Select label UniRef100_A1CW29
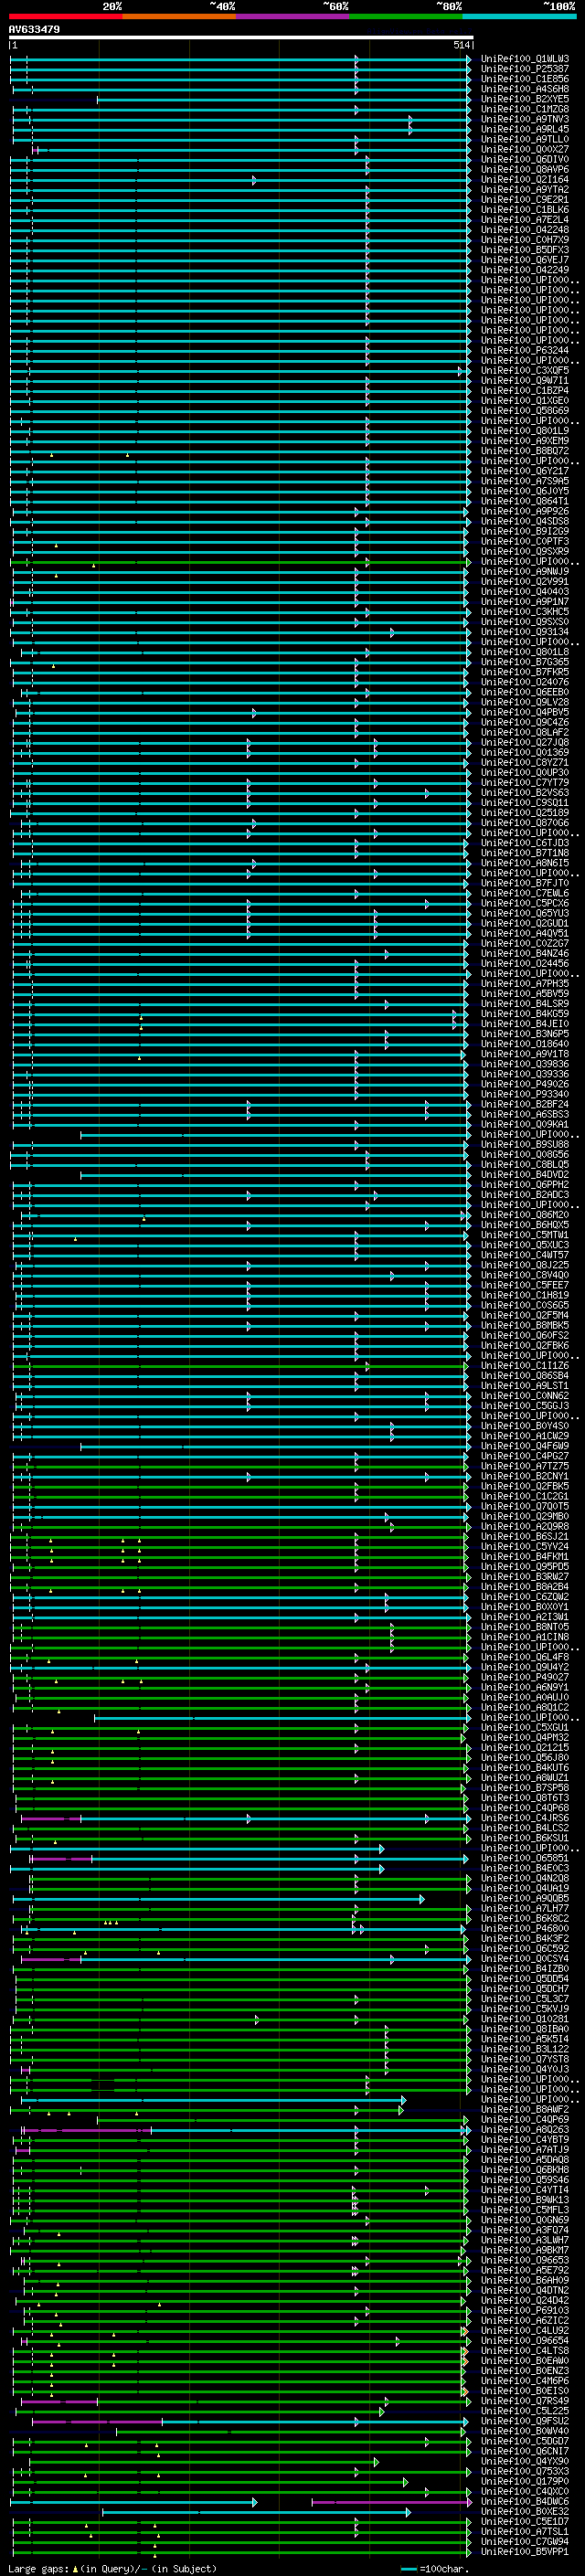The height and width of the screenshot is (2576, 585). [525, 1435]
